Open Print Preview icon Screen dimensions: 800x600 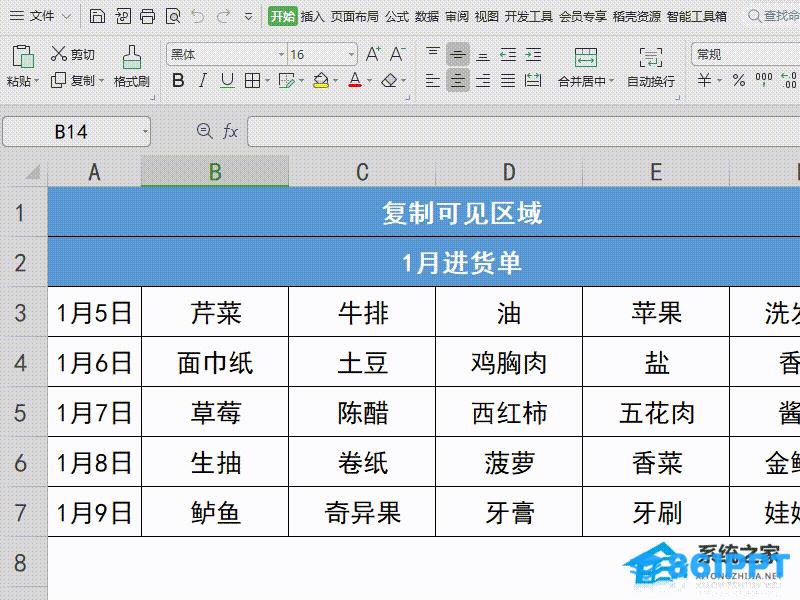click(x=173, y=16)
